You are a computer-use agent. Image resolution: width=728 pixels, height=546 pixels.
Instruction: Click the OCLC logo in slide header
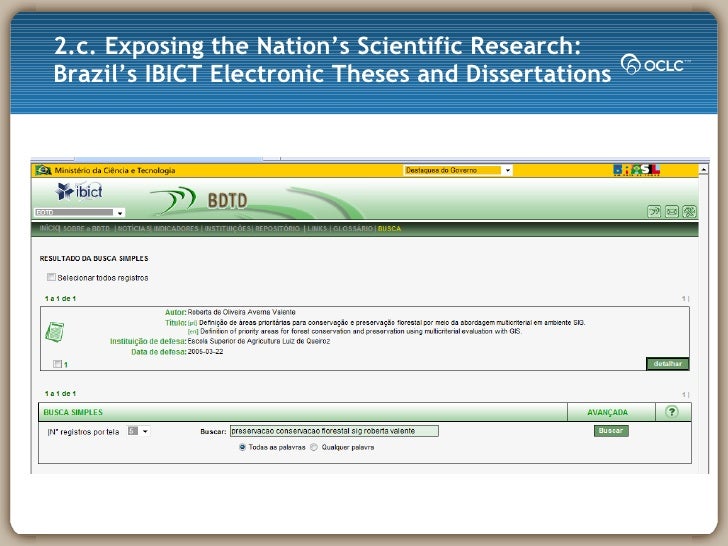coord(655,65)
